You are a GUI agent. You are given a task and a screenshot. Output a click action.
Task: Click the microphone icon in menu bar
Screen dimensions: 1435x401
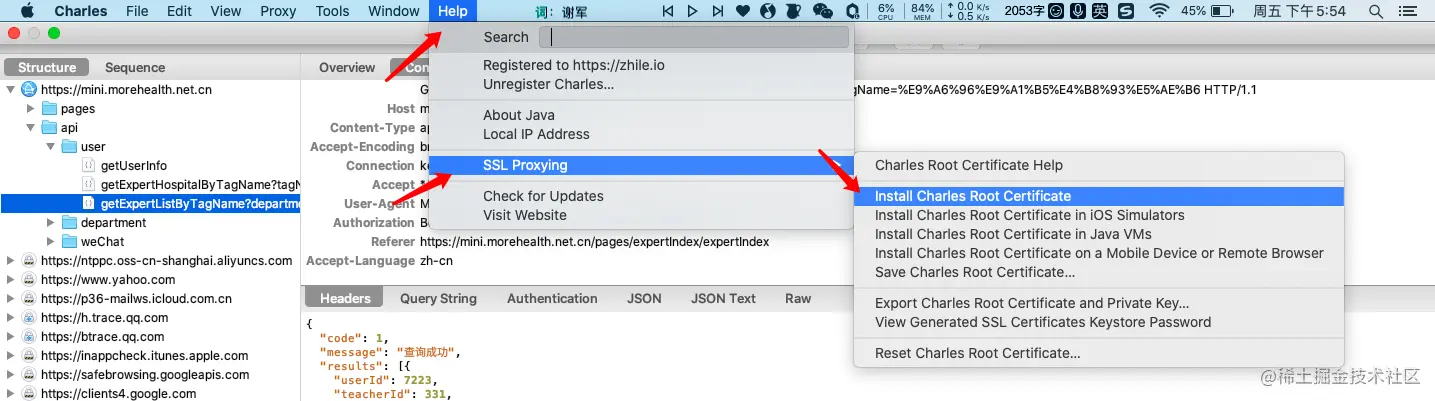1078,11
